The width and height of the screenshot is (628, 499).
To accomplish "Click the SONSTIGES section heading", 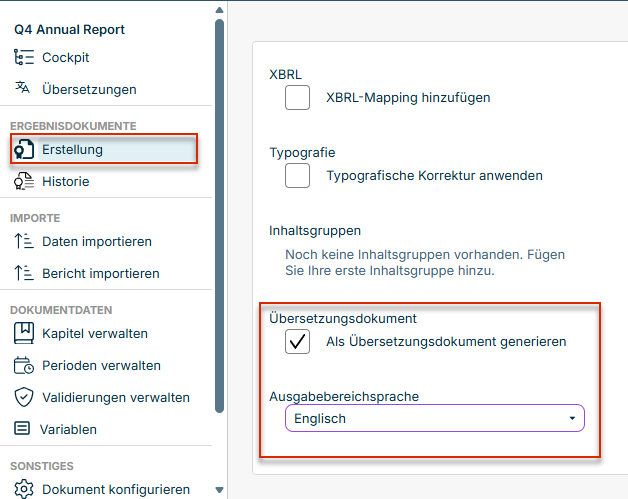I will pos(42,466).
